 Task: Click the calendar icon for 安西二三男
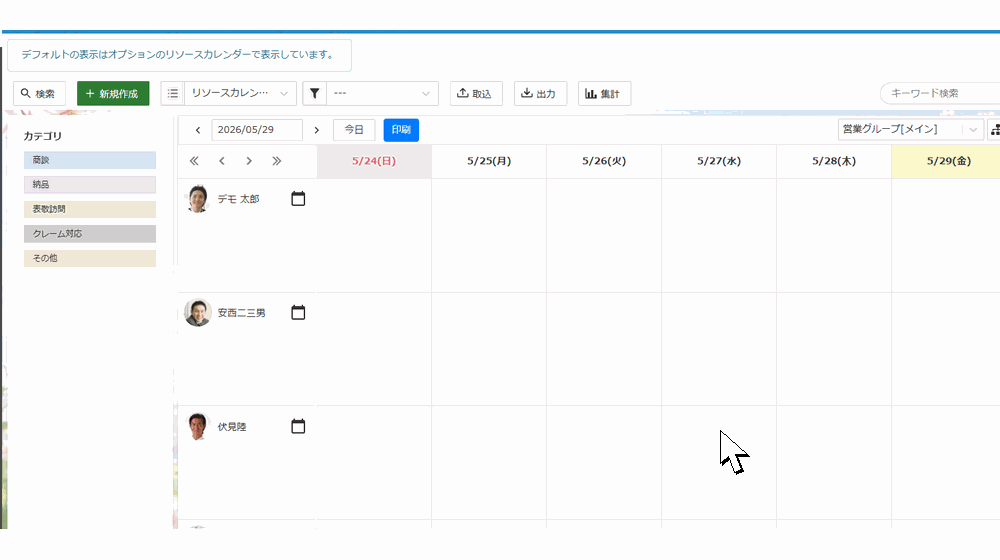(x=298, y=313)
